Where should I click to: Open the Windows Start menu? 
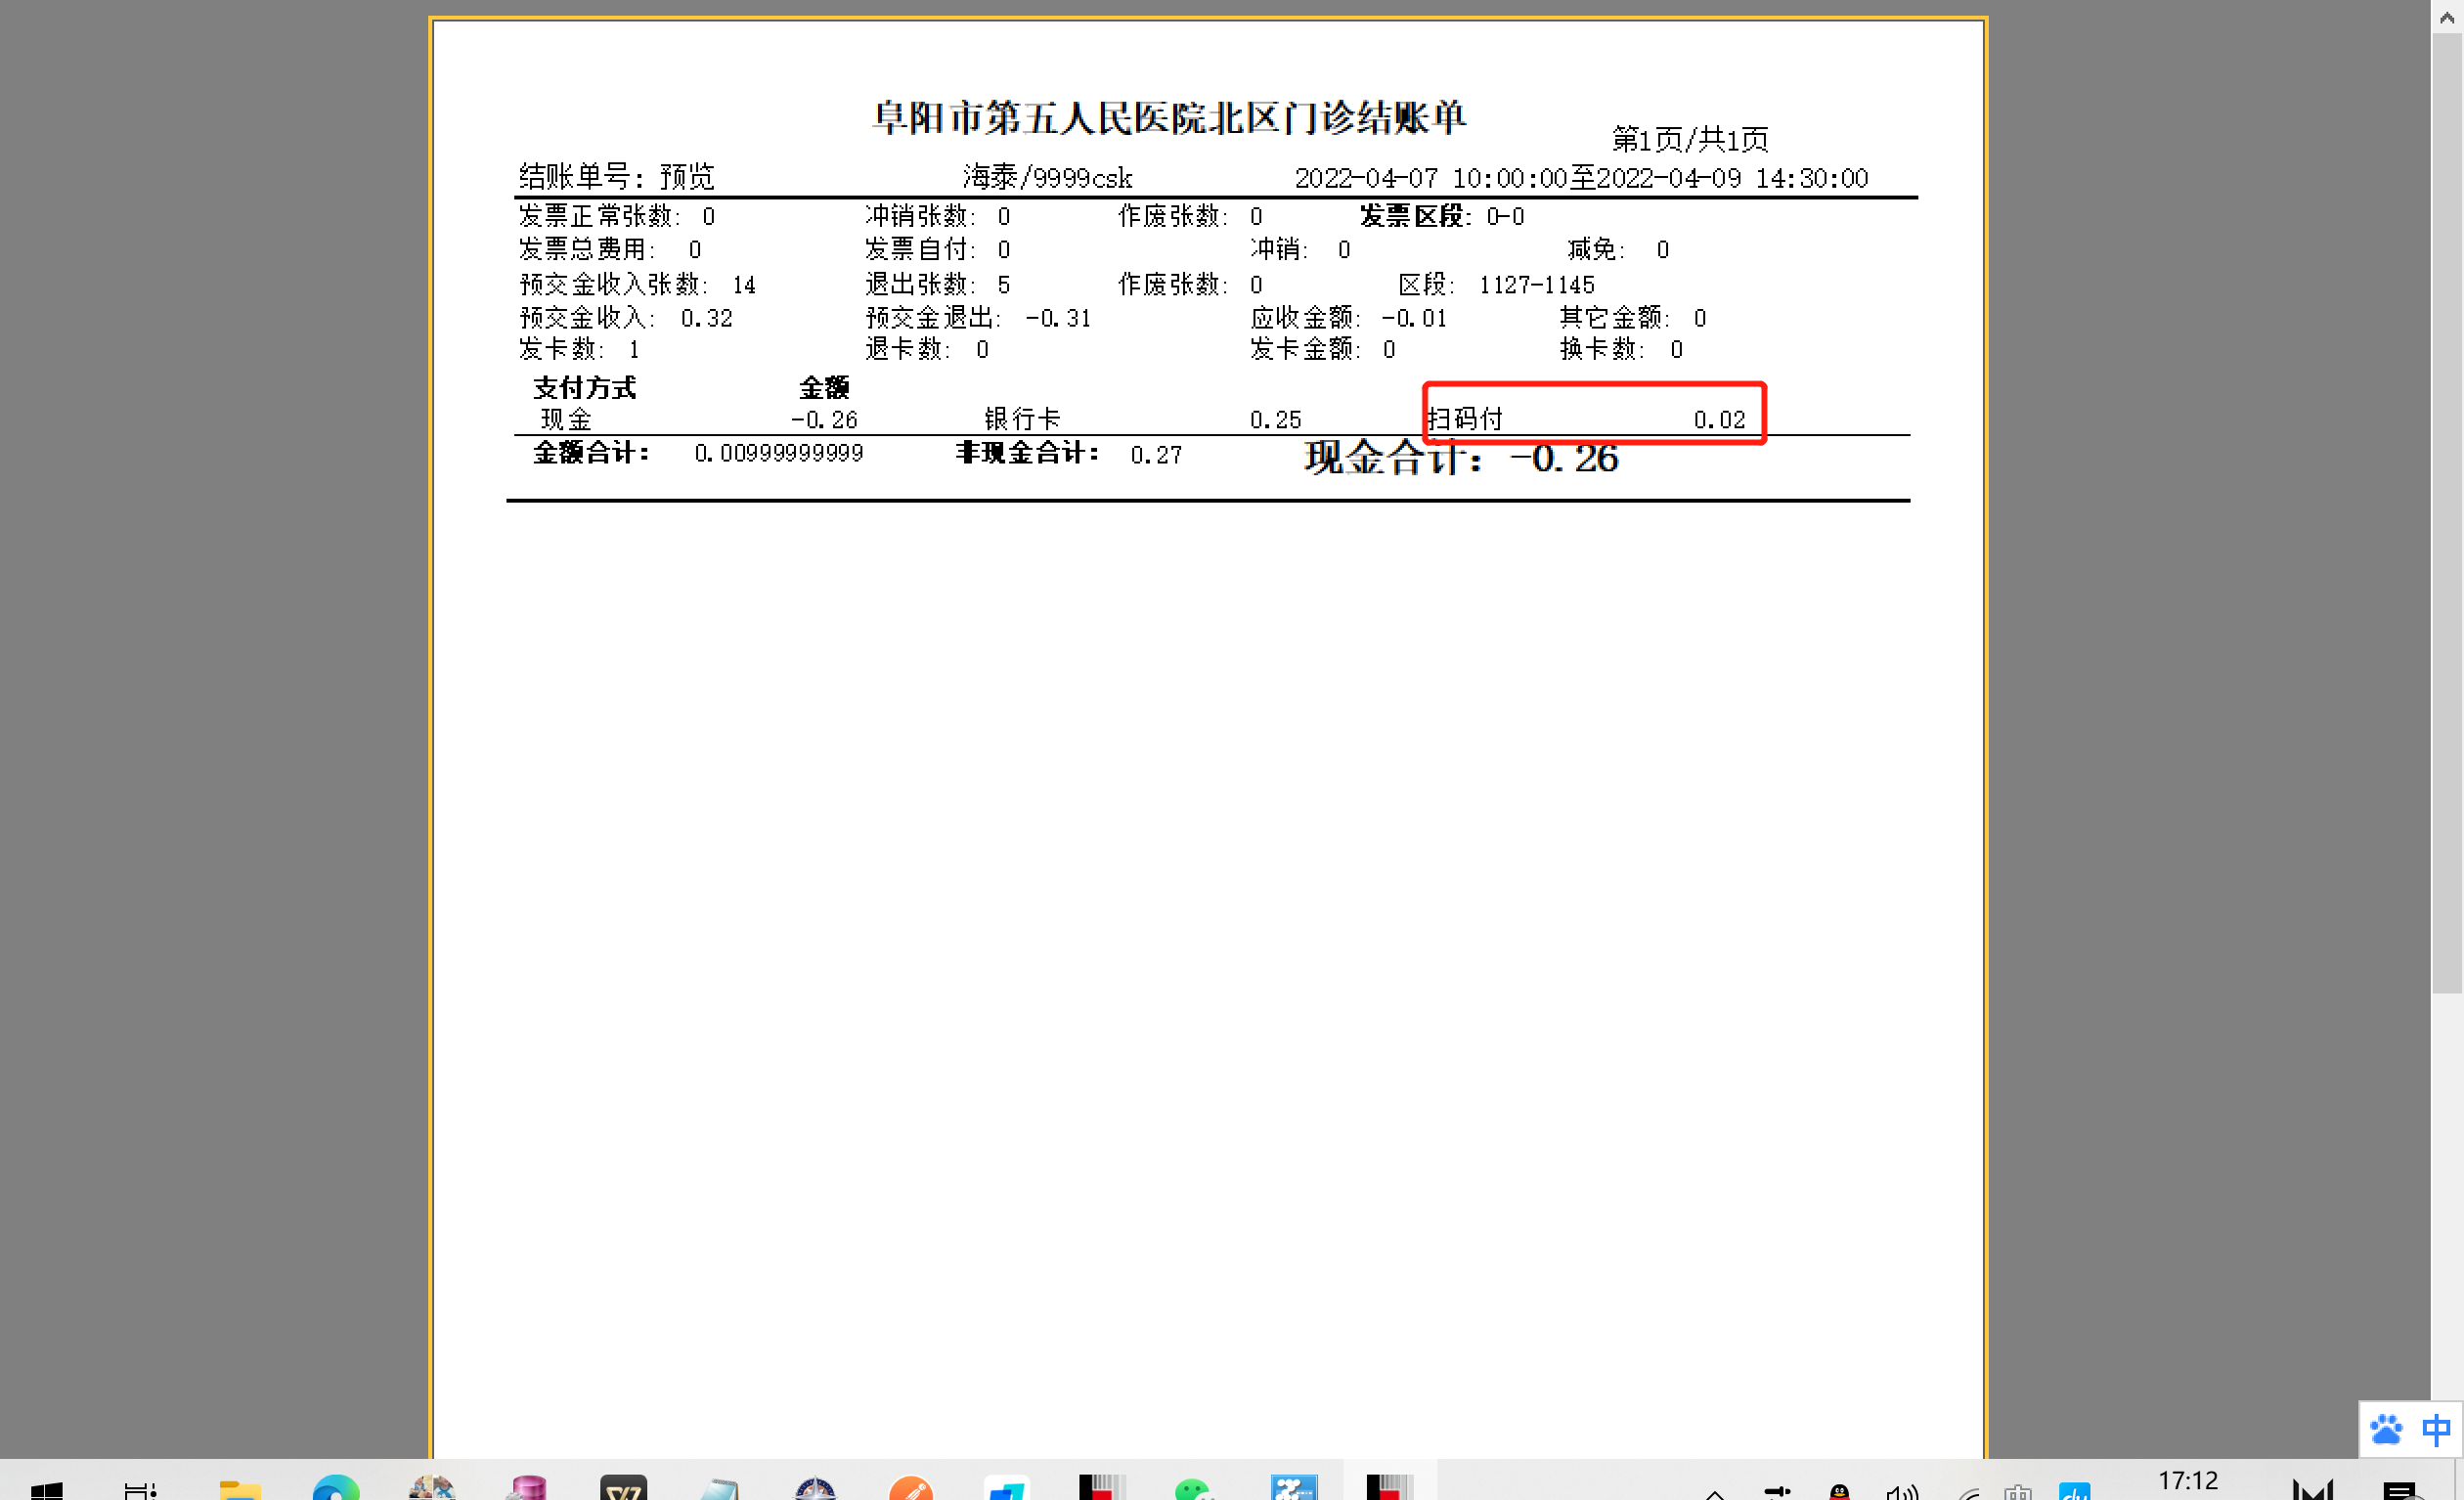point(46,1490)
